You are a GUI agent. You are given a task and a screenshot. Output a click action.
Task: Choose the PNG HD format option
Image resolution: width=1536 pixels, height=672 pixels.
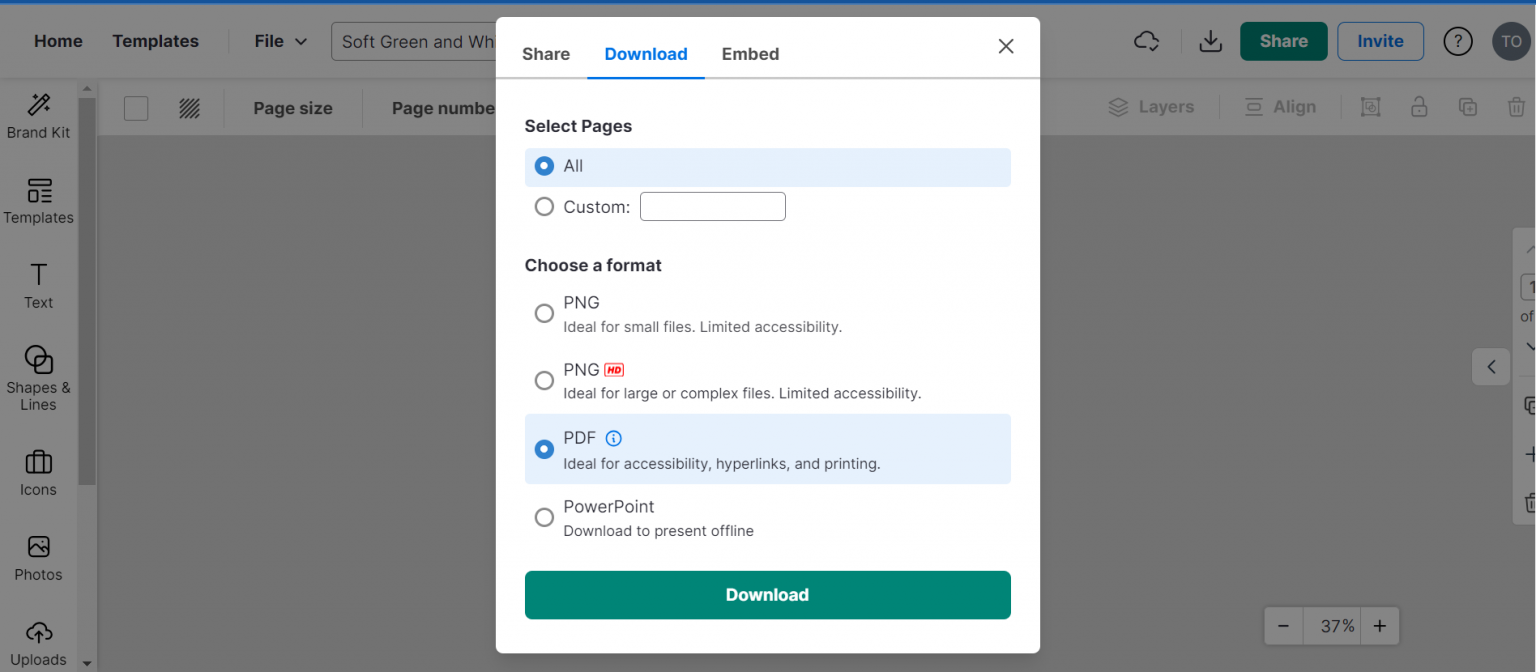[x=544, y=381]
